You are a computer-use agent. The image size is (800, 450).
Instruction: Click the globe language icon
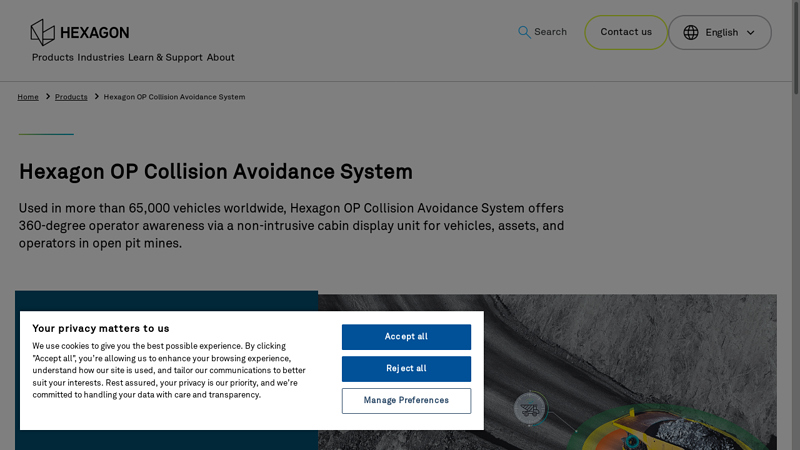691,33
